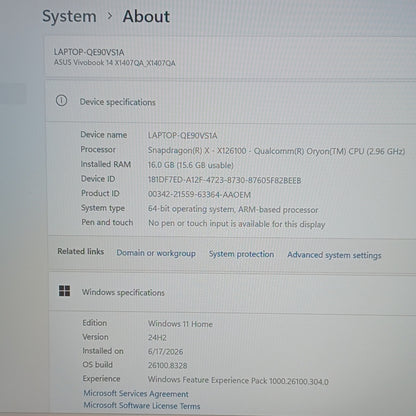
Task: Click the About breadcrumb title
Action: coord(146,16)
